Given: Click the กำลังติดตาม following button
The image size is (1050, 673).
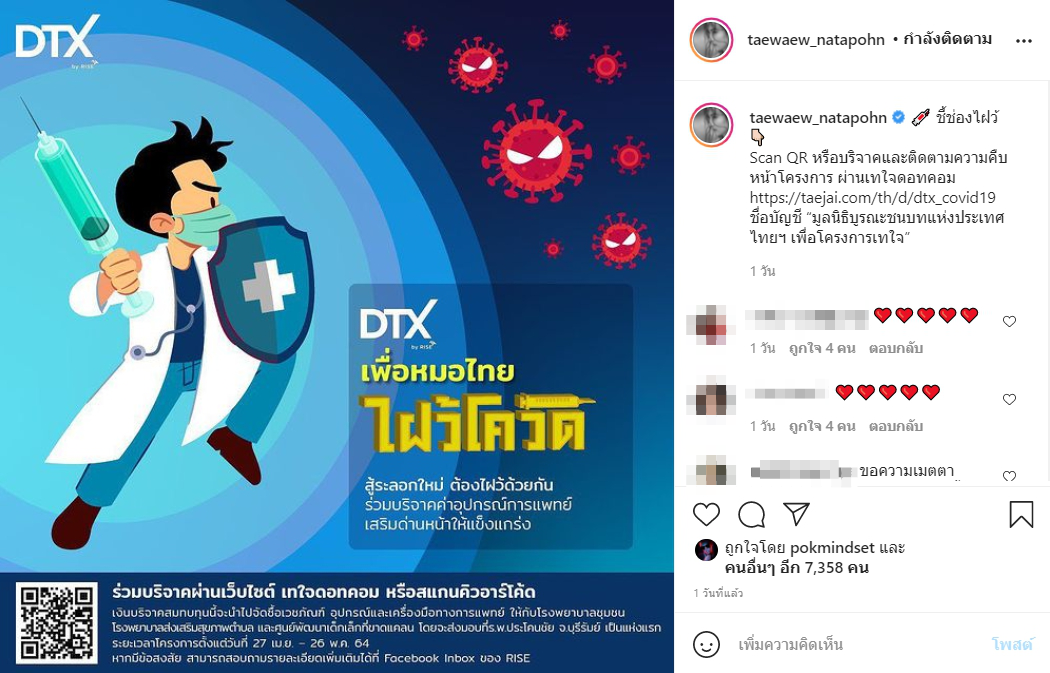Looking at the screenshot, I should click(948, 40).
